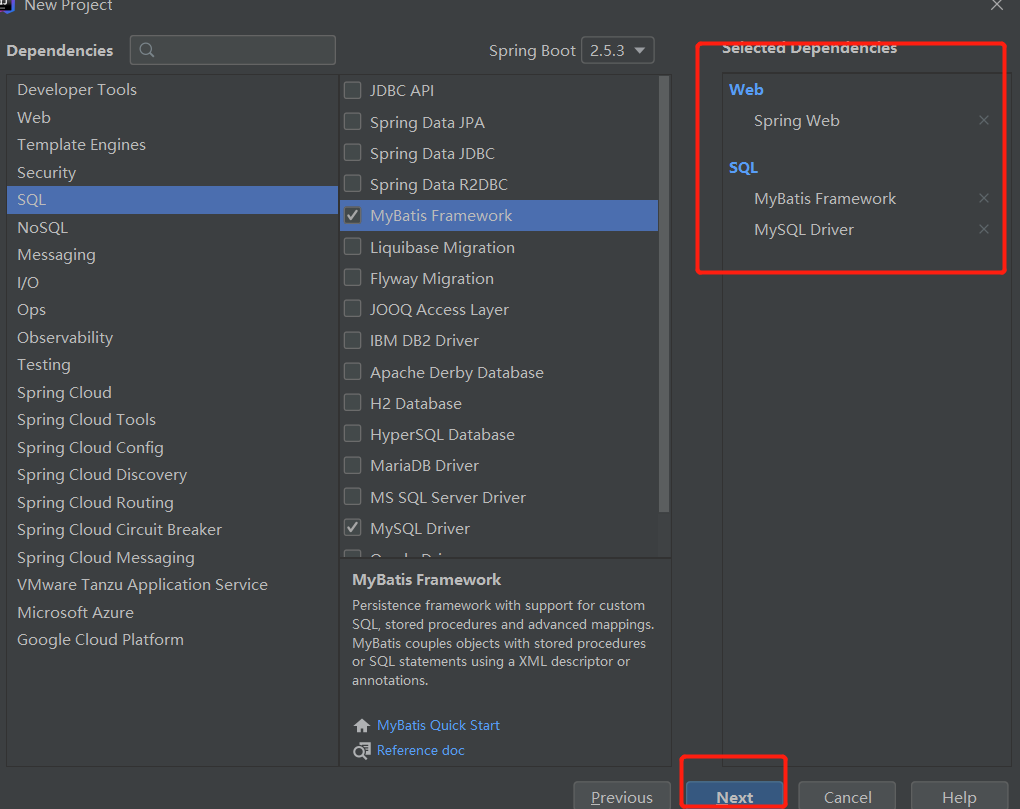Screen dimensions: 1020x809
Task: Open Help for this dialog
Action: [960, 796]
